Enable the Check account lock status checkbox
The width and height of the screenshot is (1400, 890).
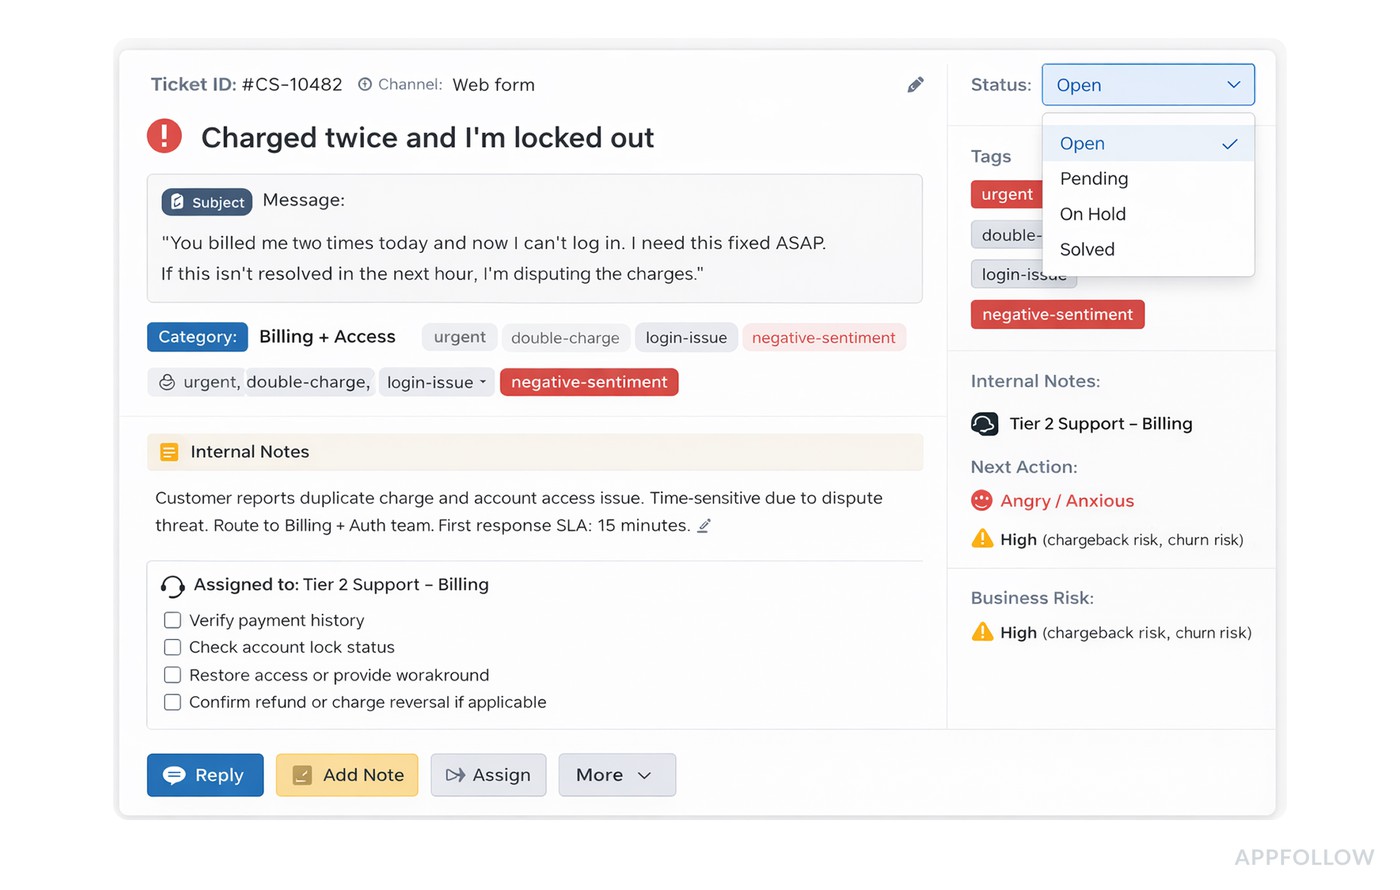[172, 647]
